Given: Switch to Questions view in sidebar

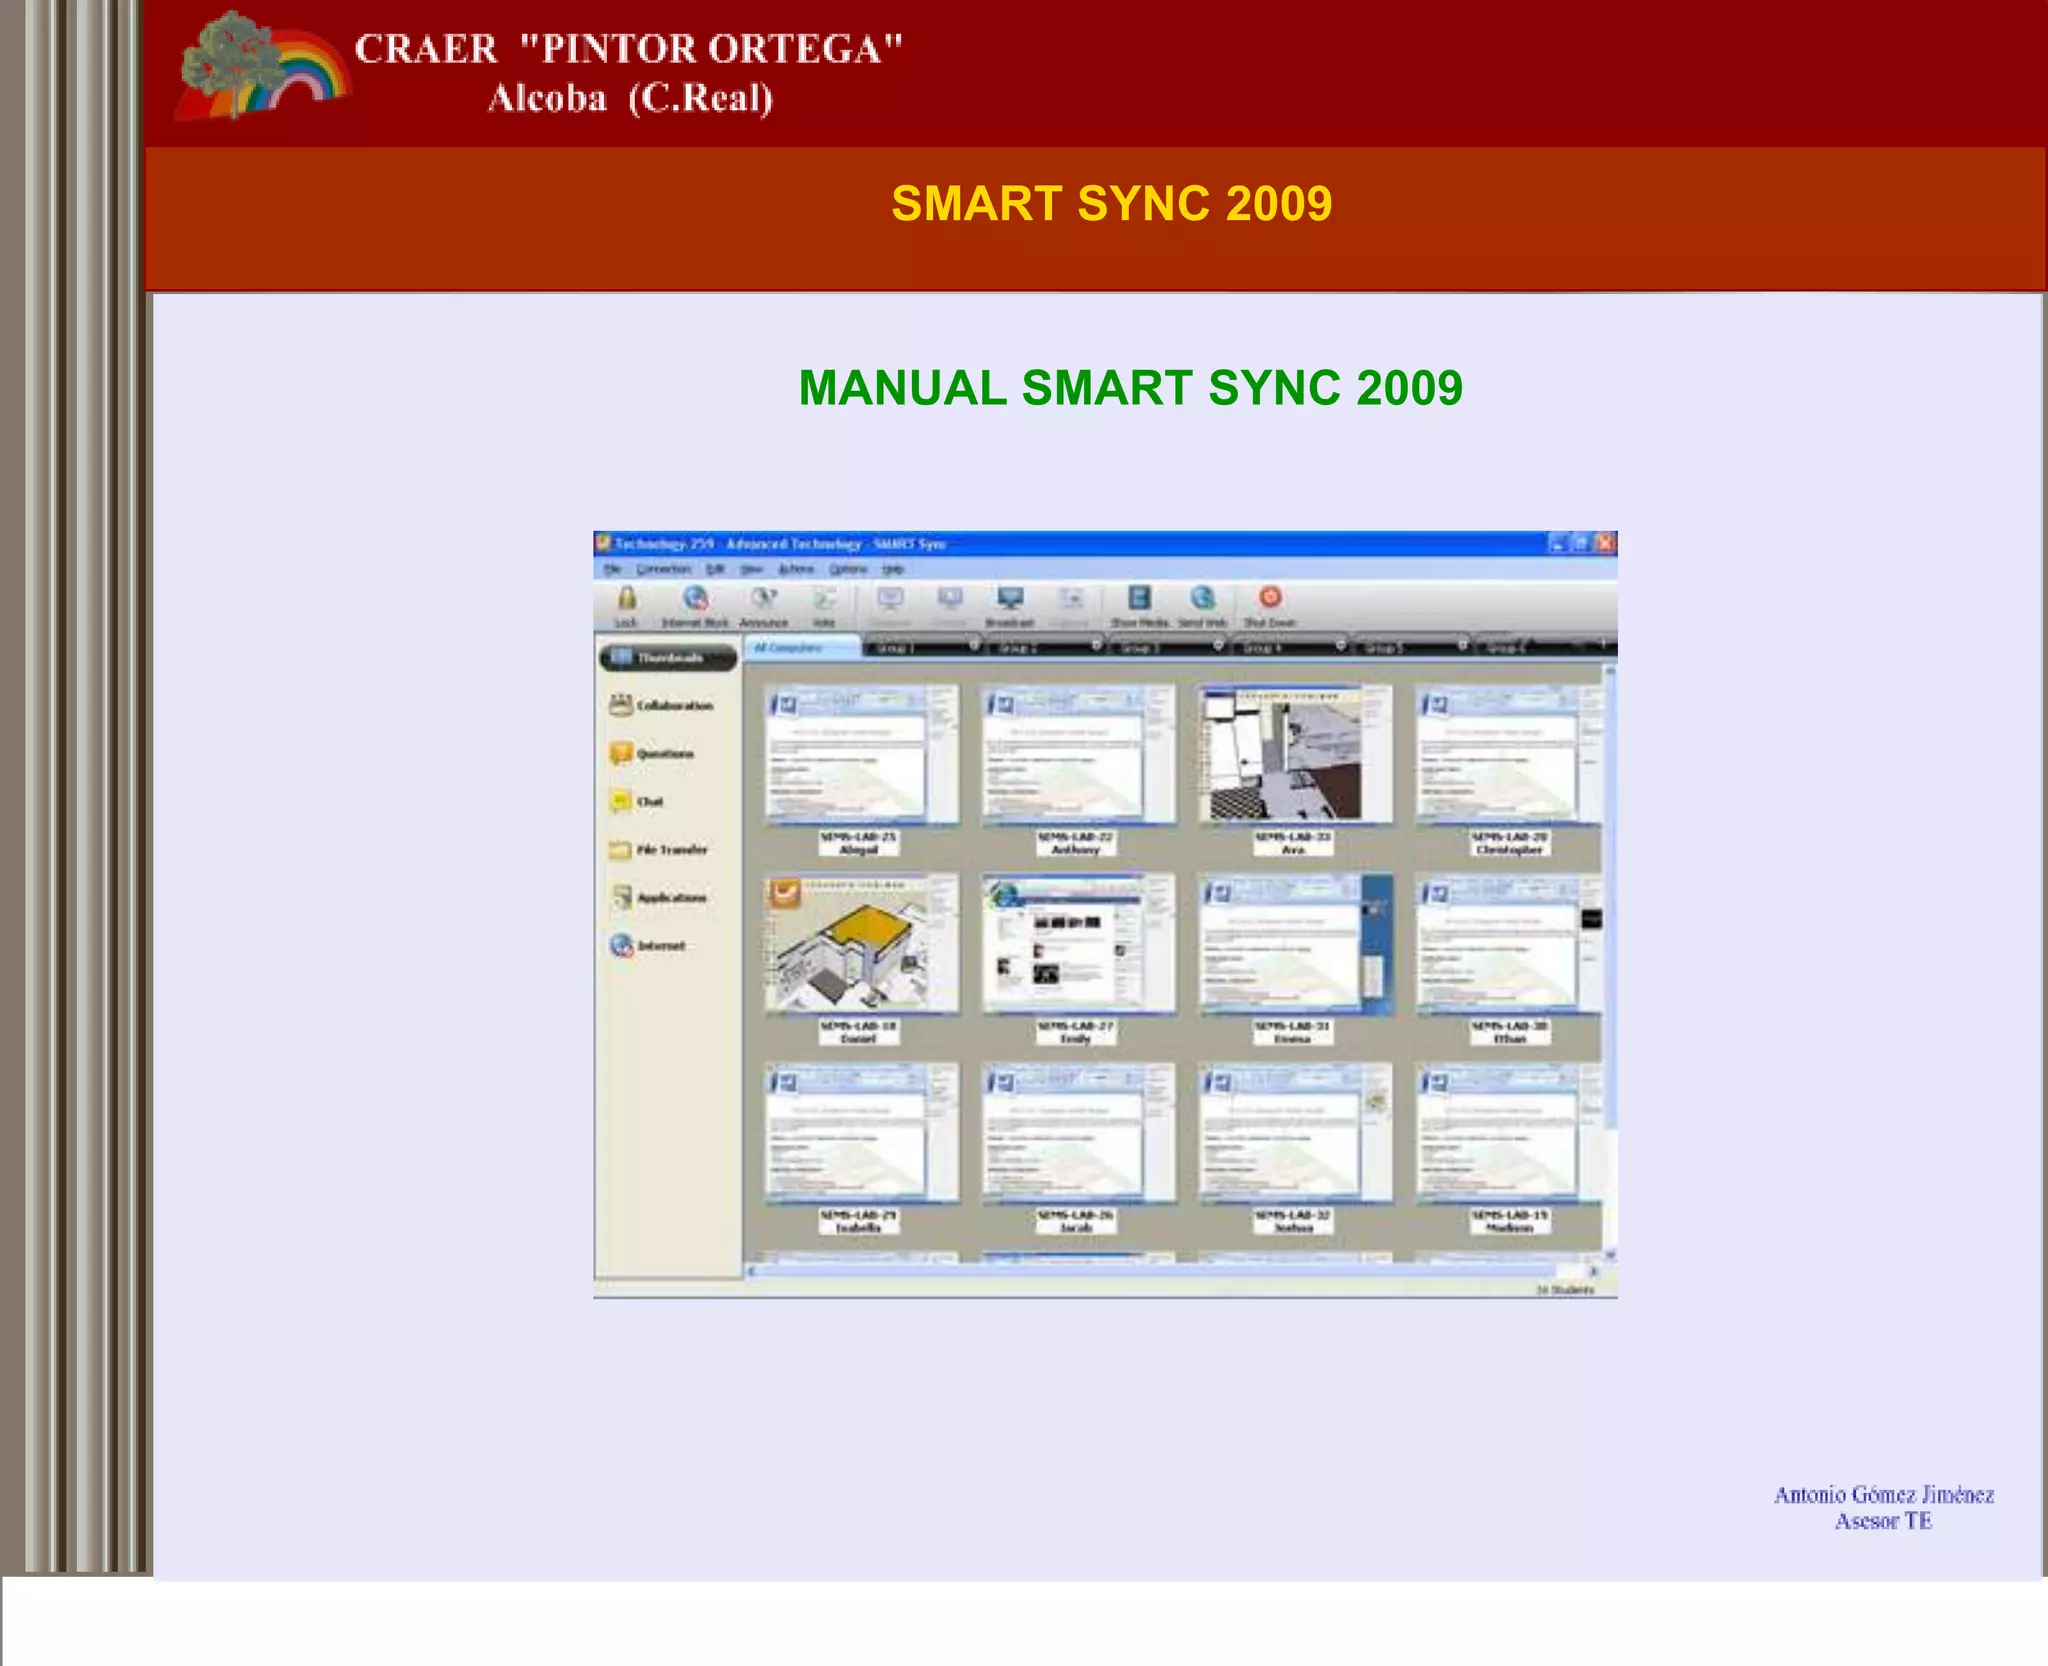Looking at the screenshot, I should coord(651,753).
